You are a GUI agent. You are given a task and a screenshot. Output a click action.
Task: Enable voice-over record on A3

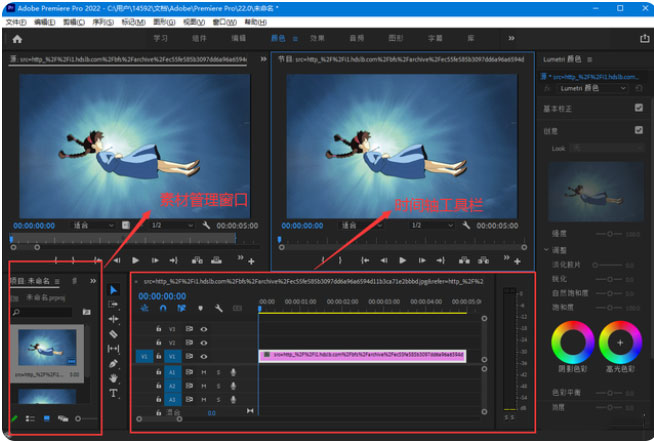pos(233,399)
